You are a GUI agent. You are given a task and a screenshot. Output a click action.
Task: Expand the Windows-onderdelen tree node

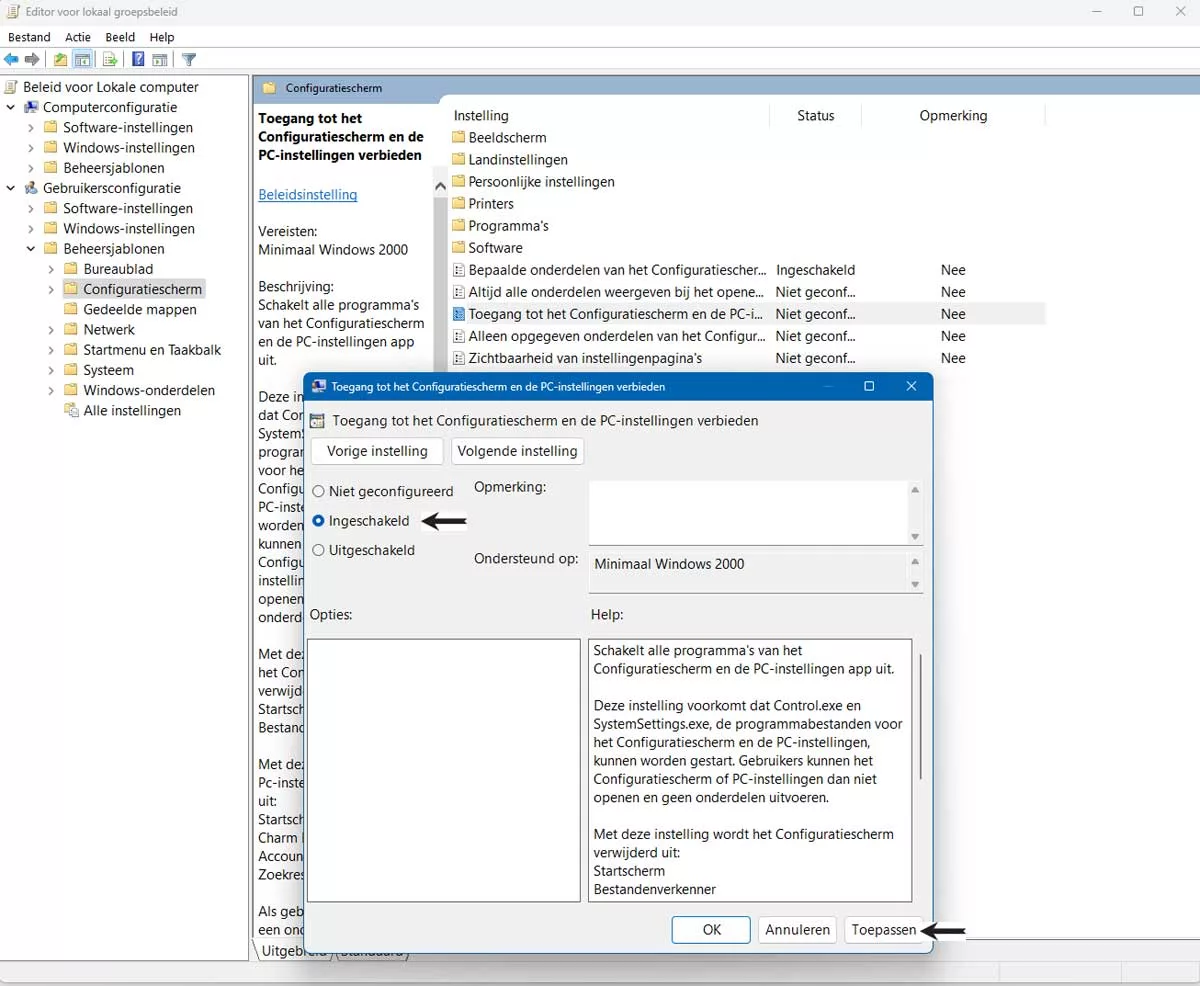(x=51, y=390)
